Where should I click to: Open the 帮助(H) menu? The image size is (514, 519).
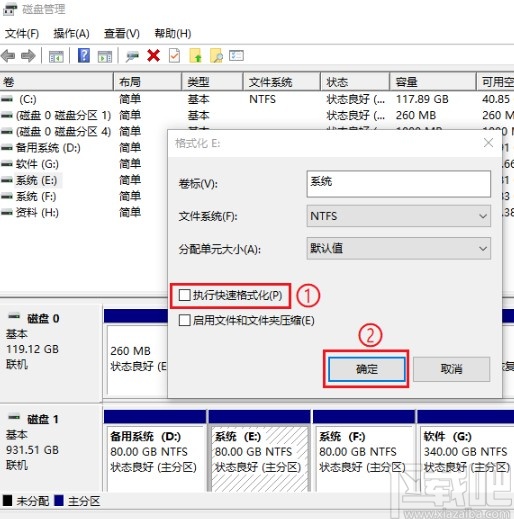click(173, 34)
